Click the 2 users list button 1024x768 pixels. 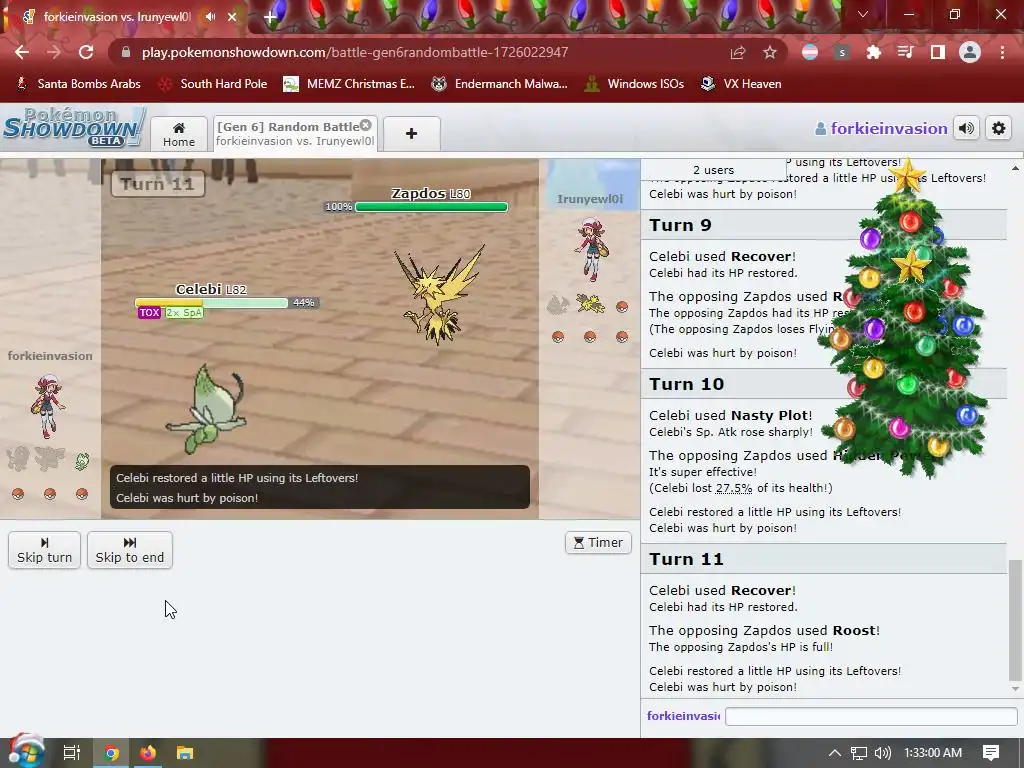(713, 170)
